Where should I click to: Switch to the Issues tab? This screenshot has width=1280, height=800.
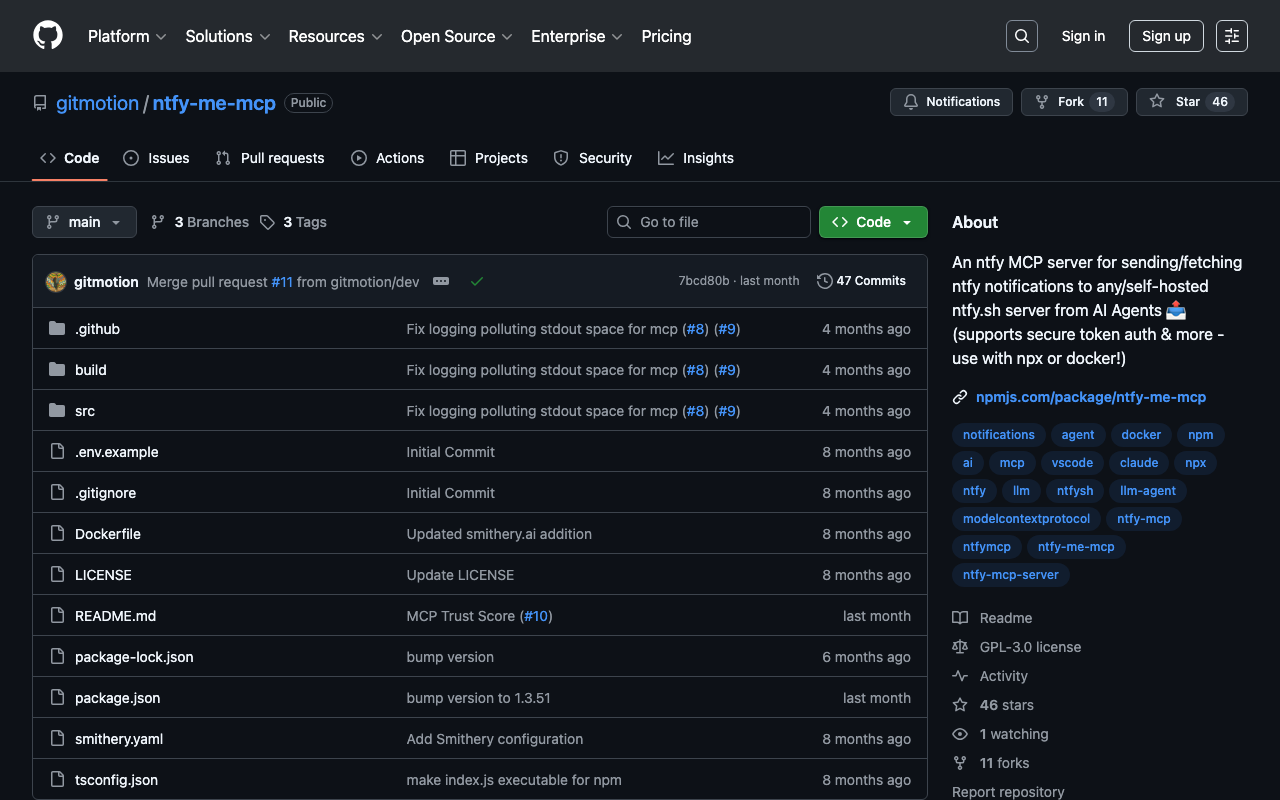pos(156,158)
